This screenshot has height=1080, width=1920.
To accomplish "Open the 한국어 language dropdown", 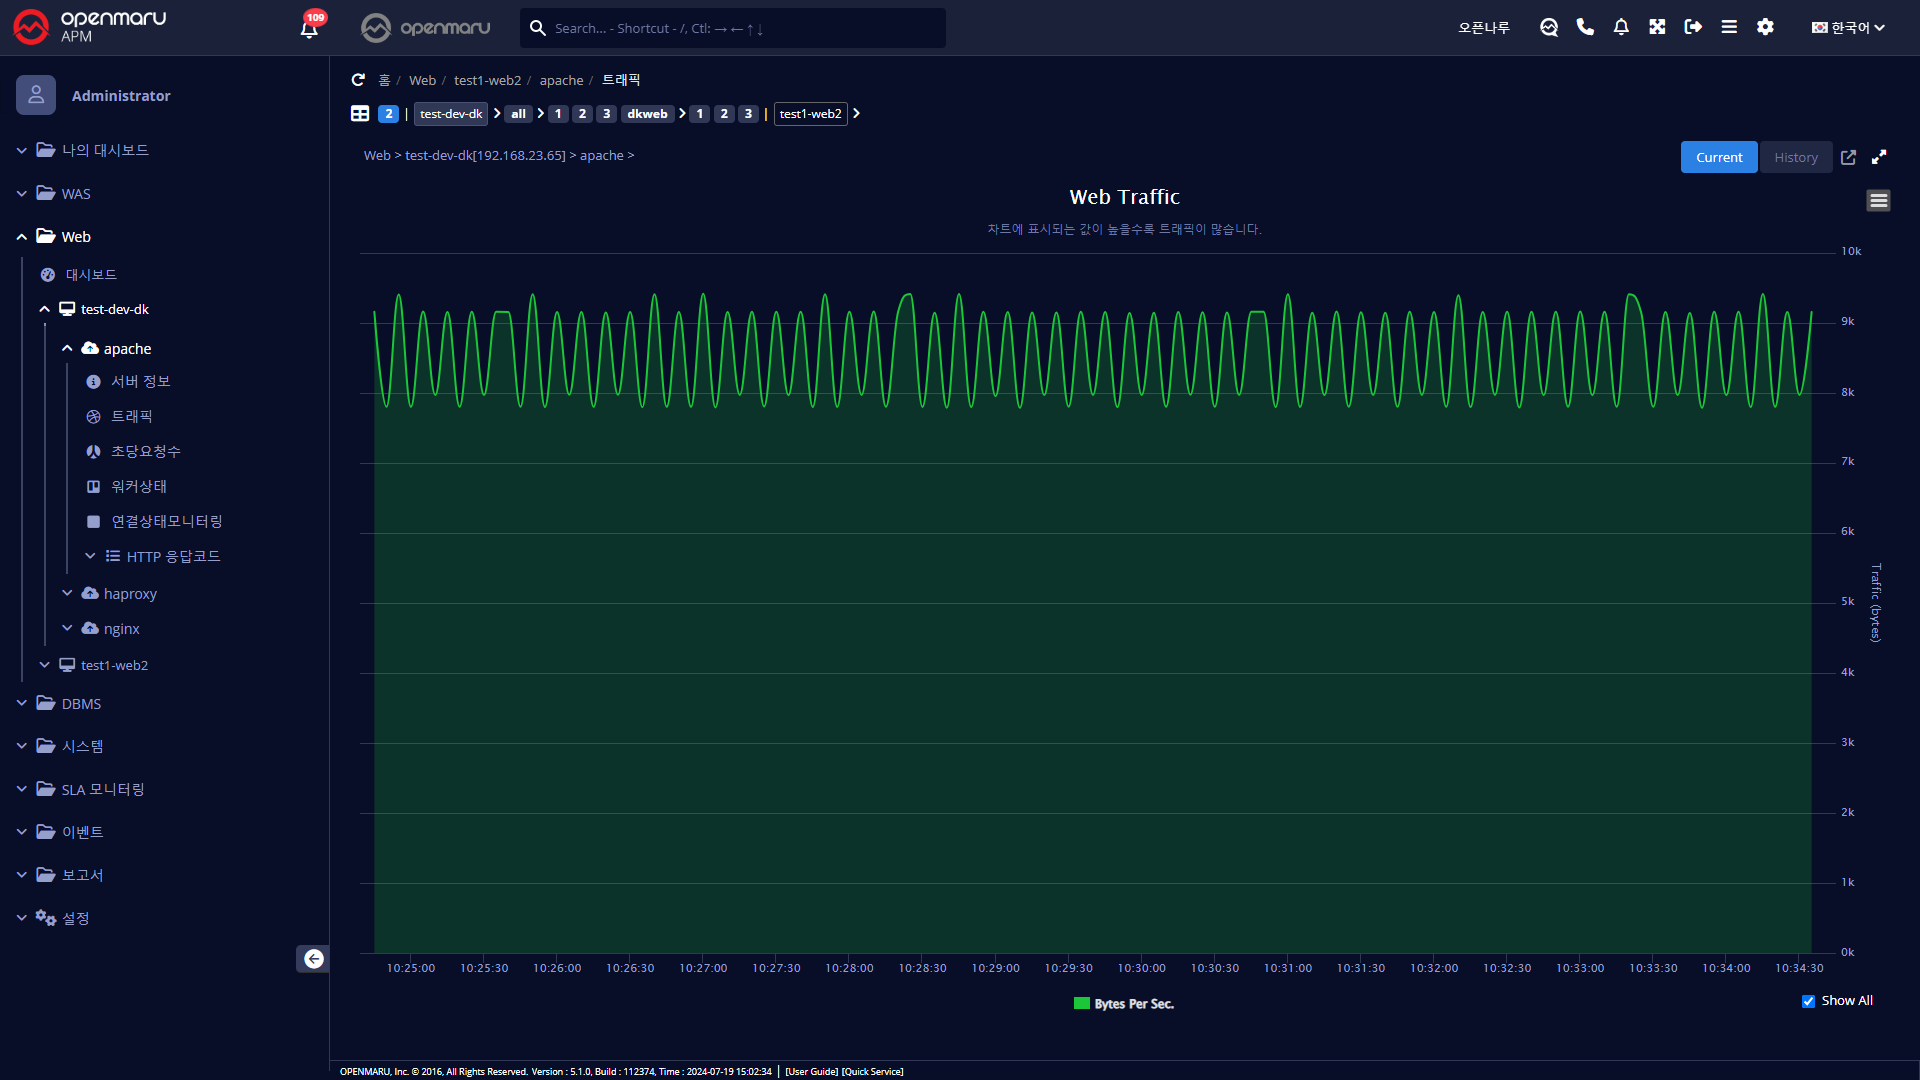I will (1848, 28).
